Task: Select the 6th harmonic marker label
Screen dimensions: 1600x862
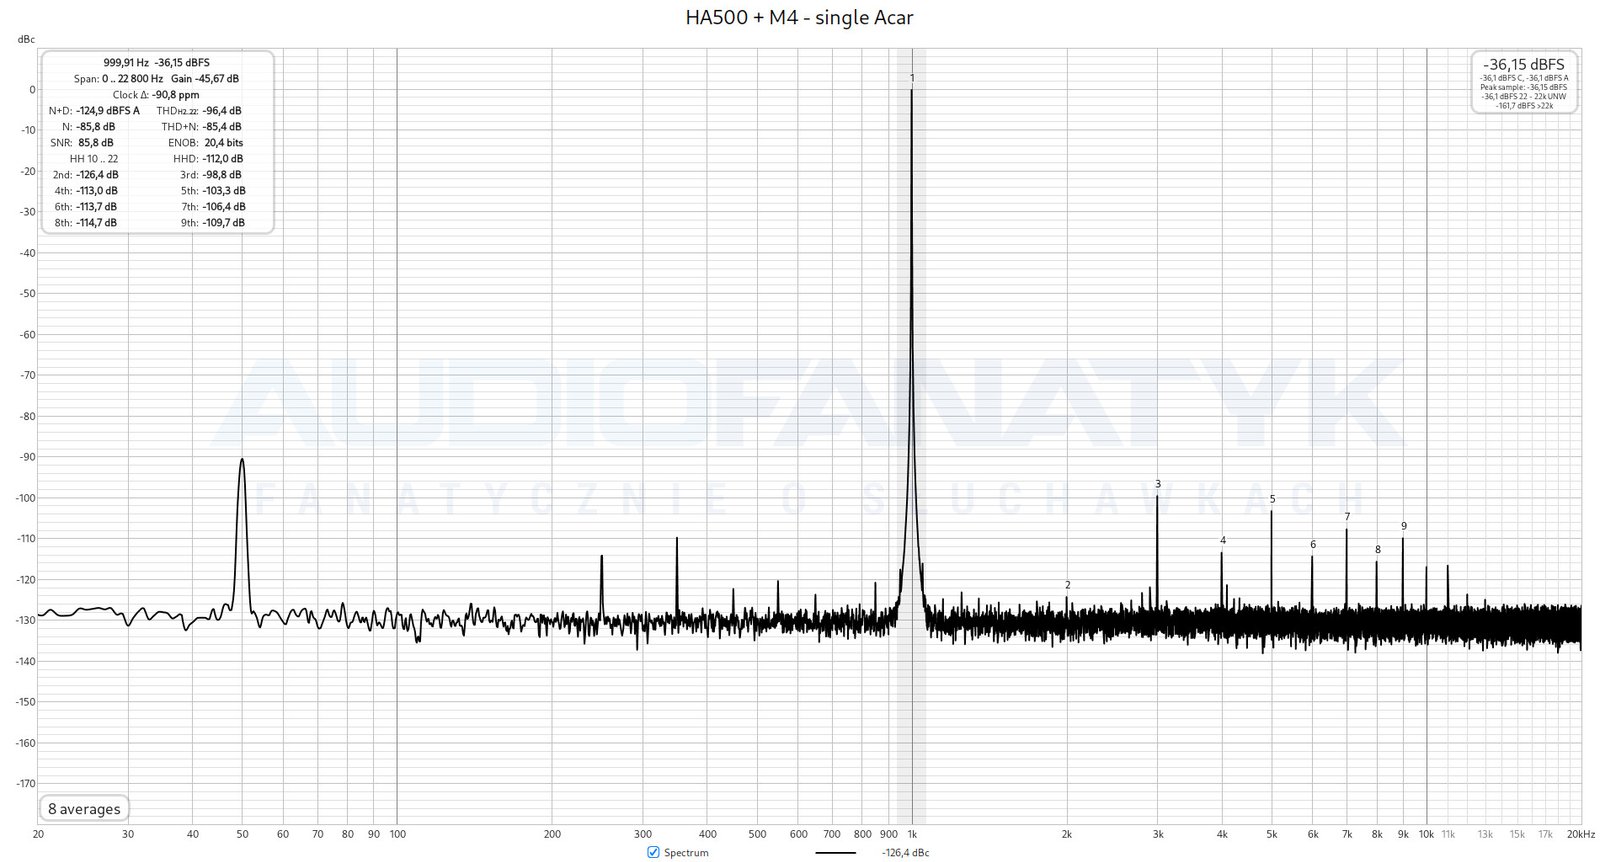Action: tap(1313, 545)
